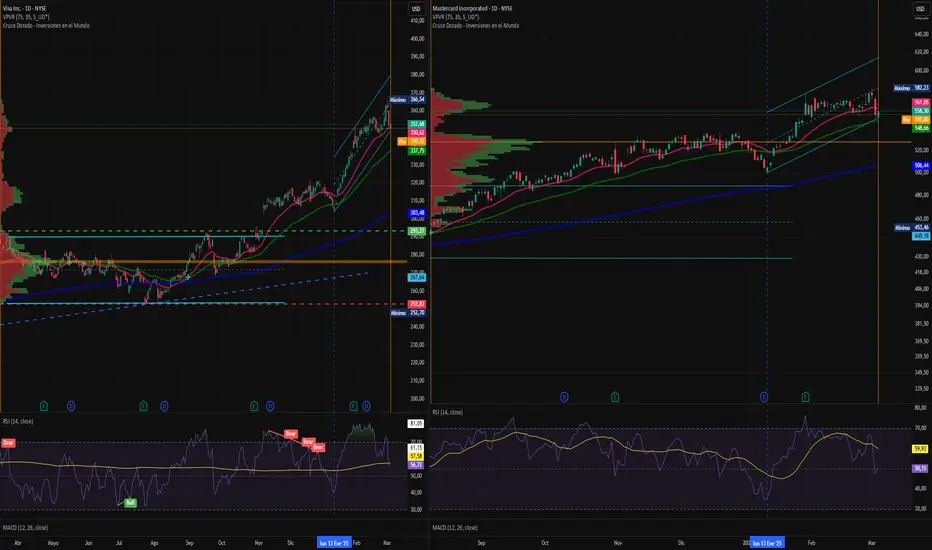Click pink 561,05 price label on Mastercard

(x=921, y=102)
